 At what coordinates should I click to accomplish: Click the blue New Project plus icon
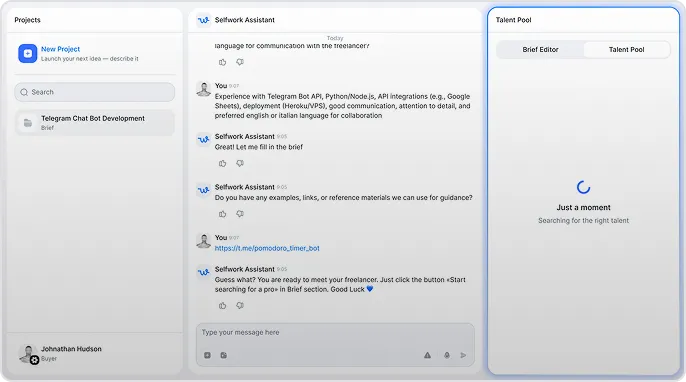pos(28,53)
